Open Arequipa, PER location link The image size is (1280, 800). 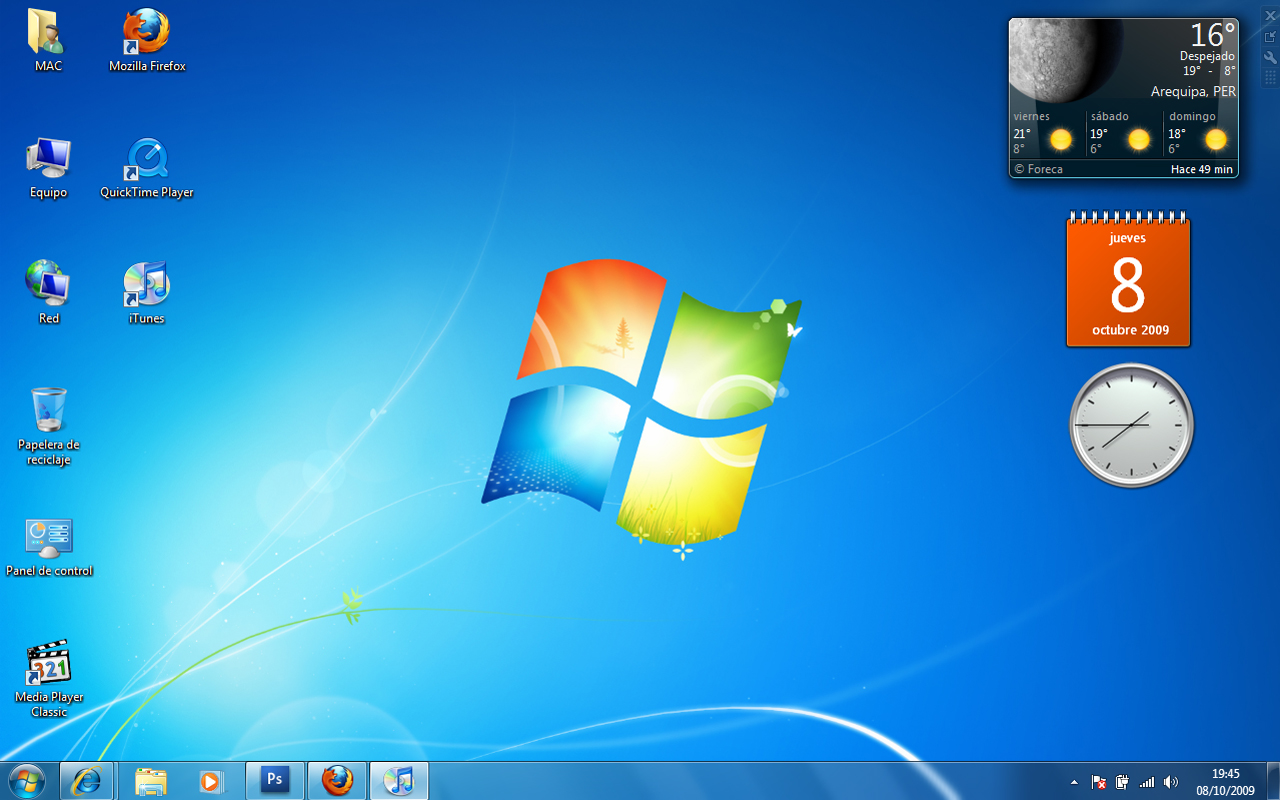tap(1193, 91)
